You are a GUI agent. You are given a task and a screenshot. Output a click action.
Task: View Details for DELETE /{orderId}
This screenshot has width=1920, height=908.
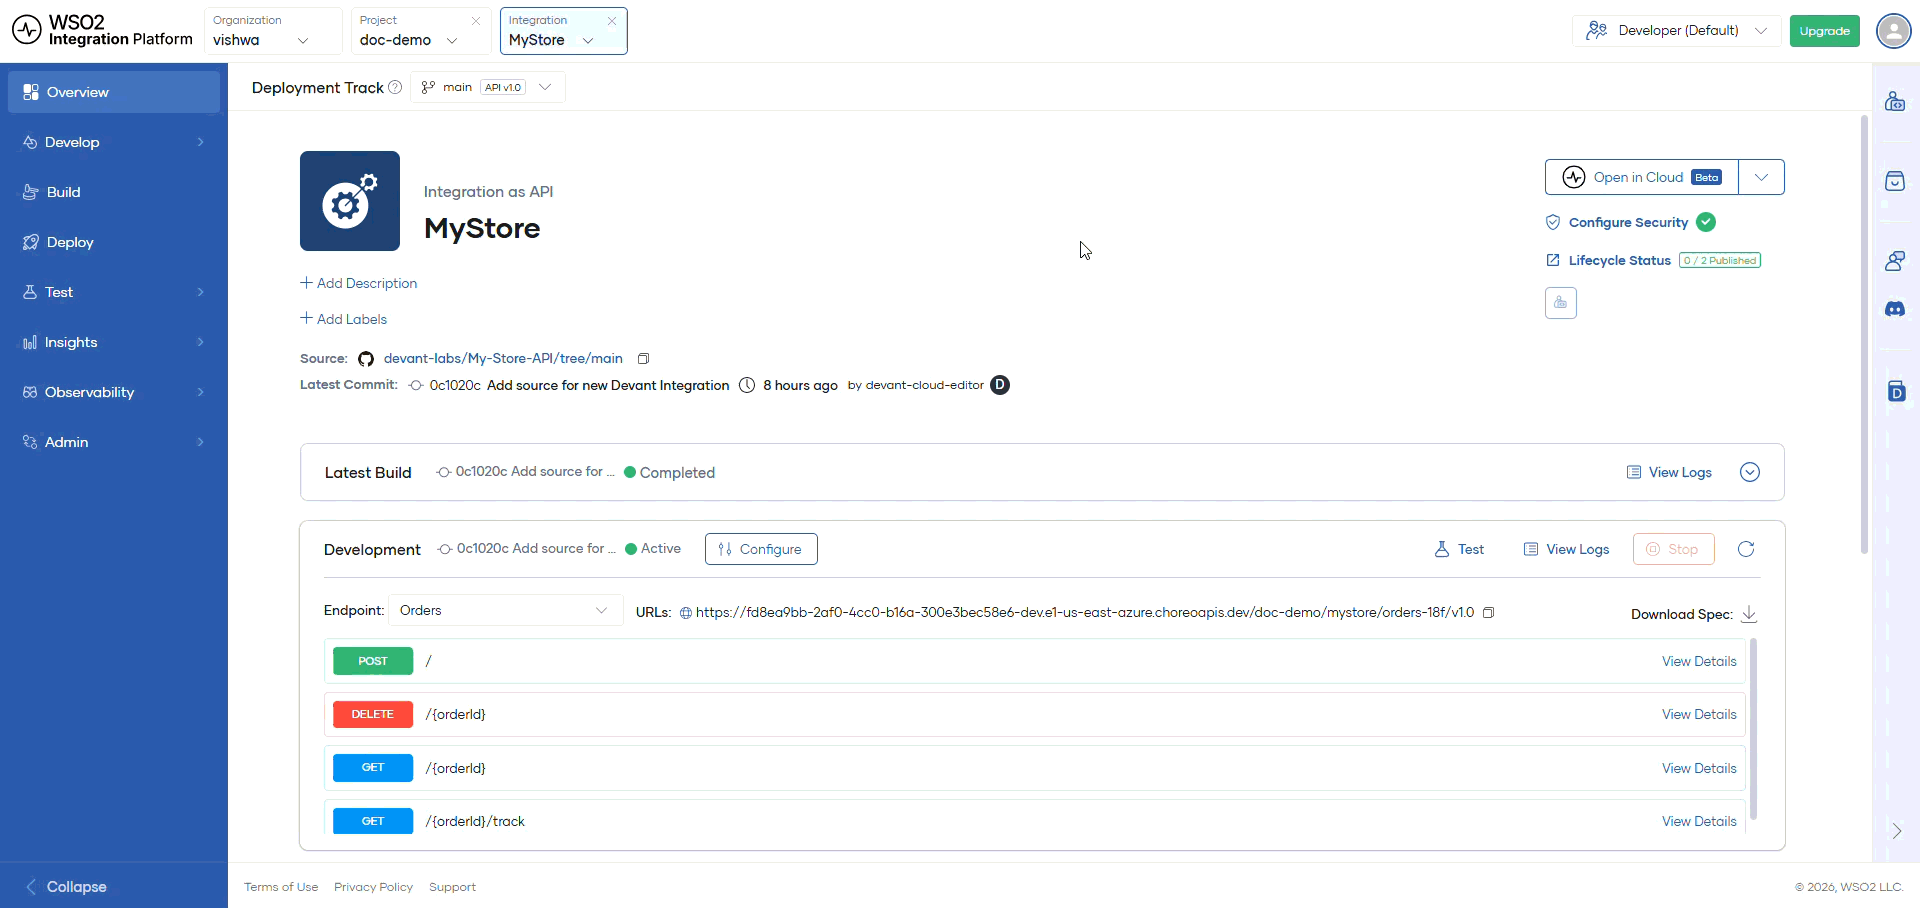pos(1699,714)
